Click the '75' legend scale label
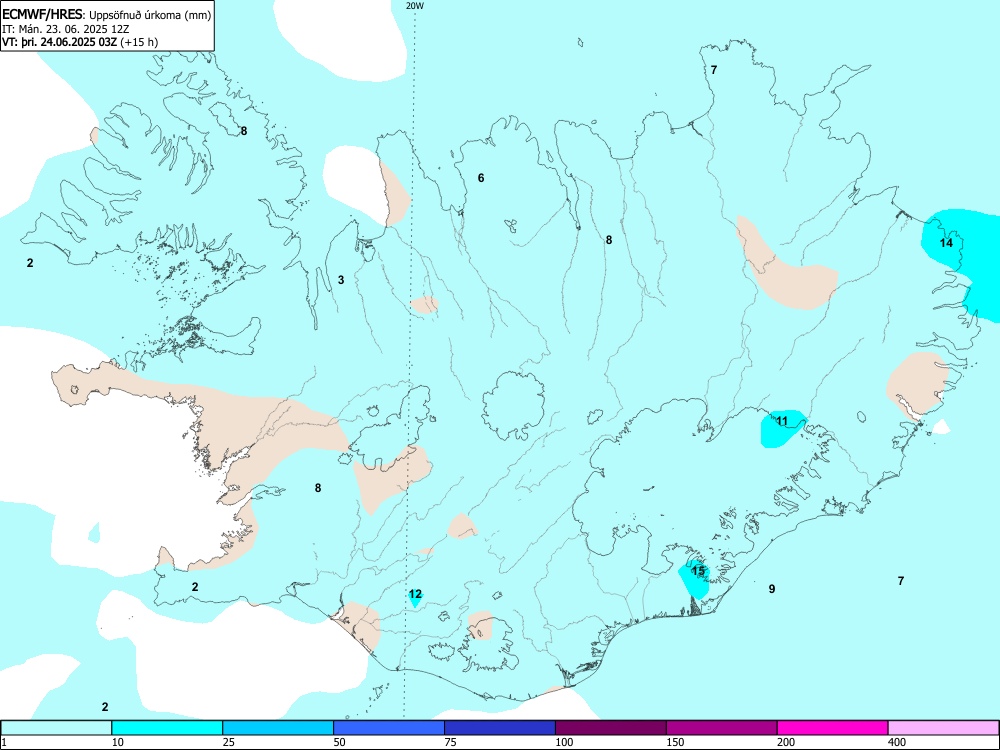1000x750 pixels. [x=450, y=742]
